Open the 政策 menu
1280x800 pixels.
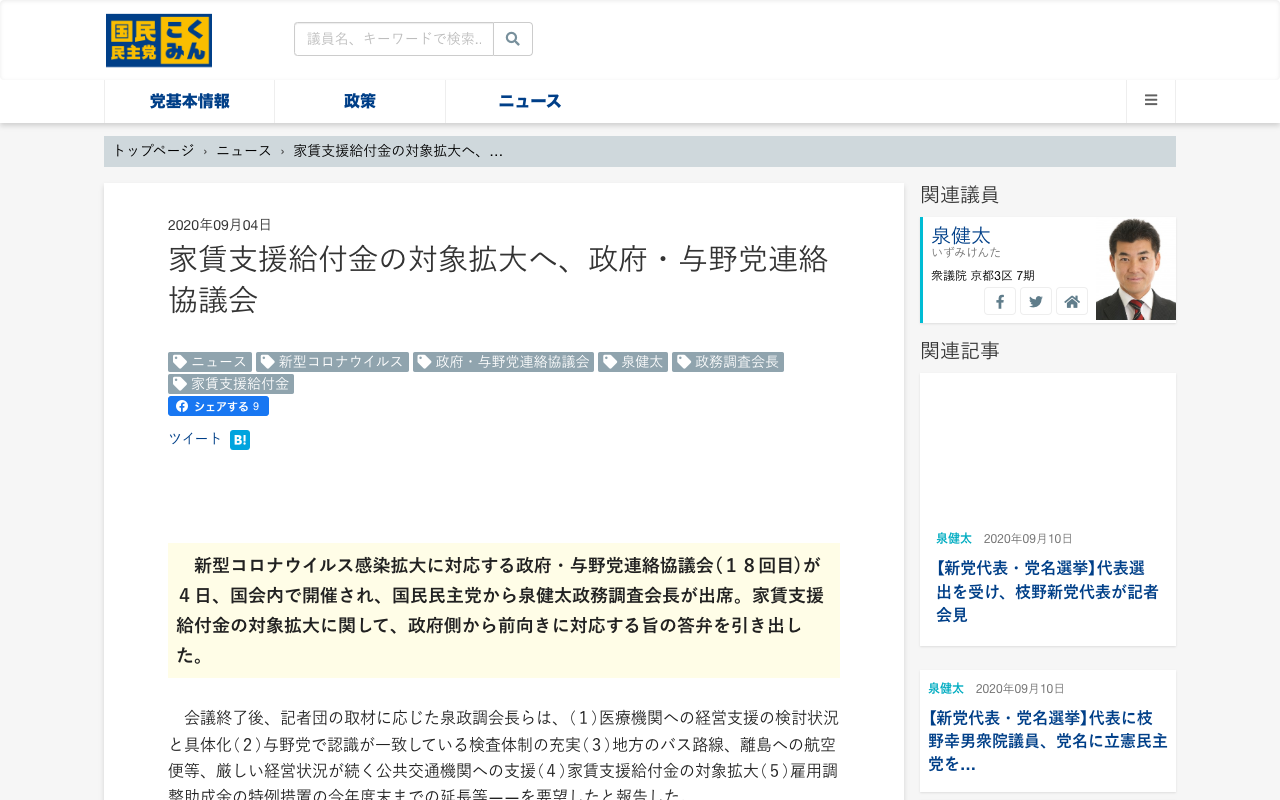[360, 101]
